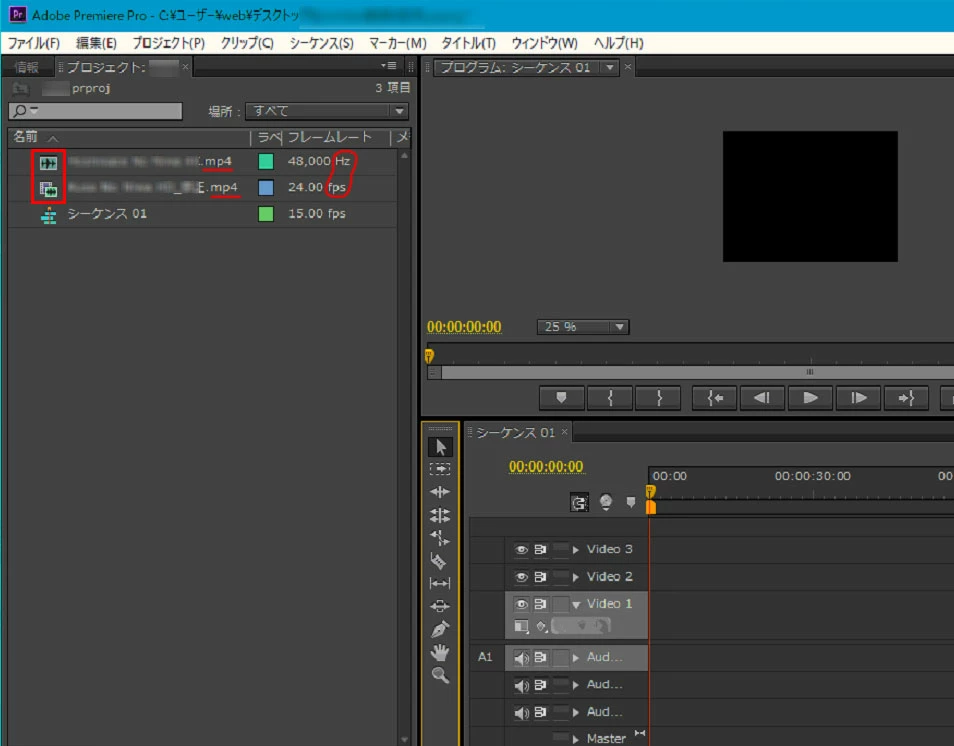Select the Pen tool
Viewport: 954px width, 746px height.
click(x=440, y=629)
